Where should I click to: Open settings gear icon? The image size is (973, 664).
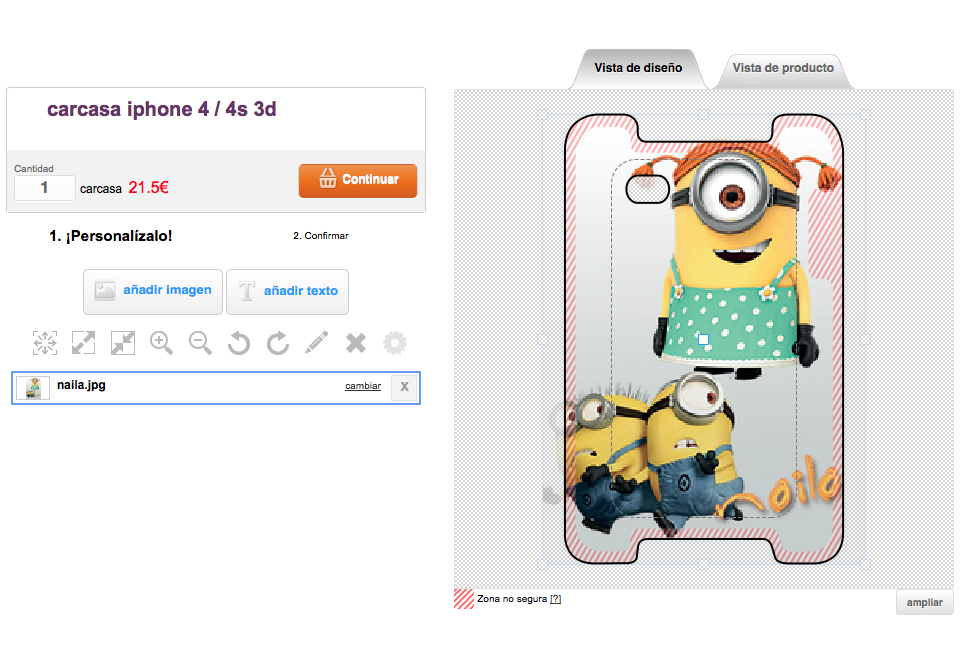tap(395, 343)
